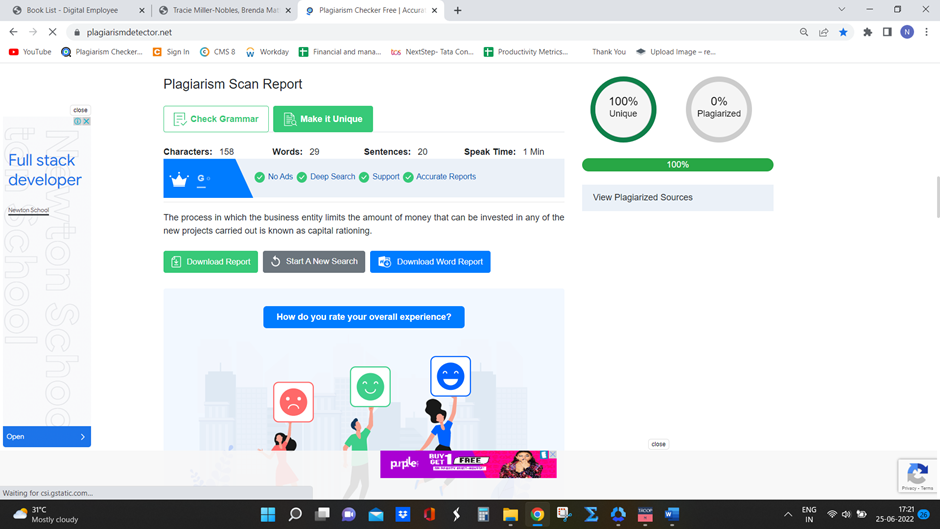Open the tab search dropdown chevron

[x=841, y=10]
